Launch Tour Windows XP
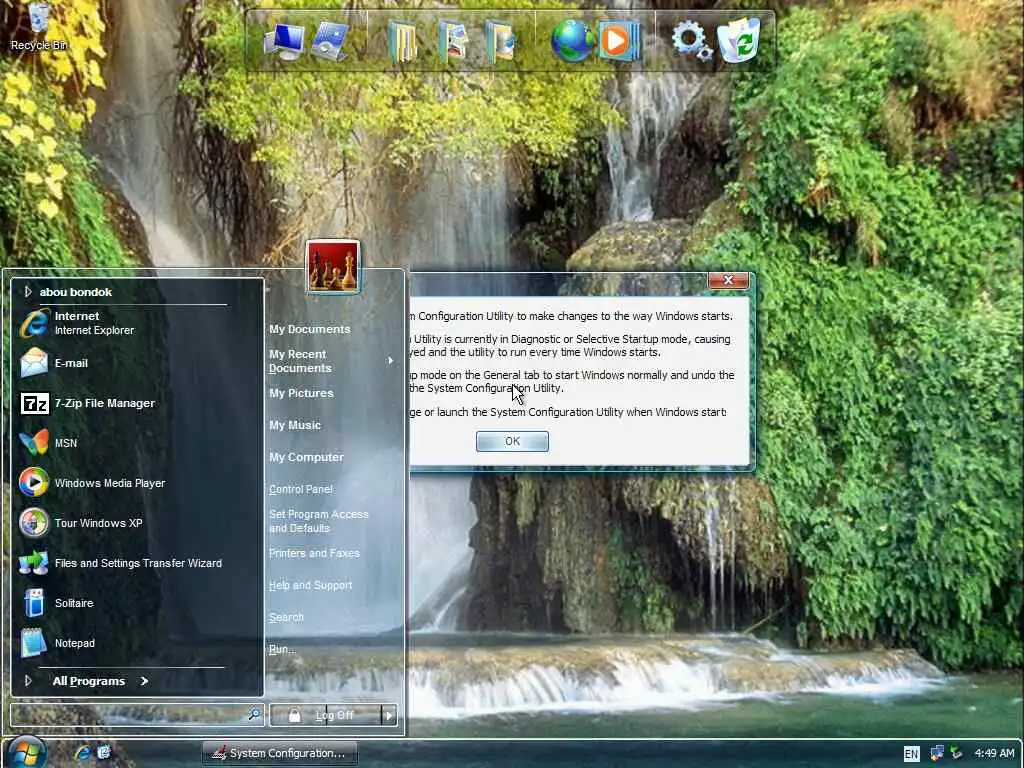 81,523
